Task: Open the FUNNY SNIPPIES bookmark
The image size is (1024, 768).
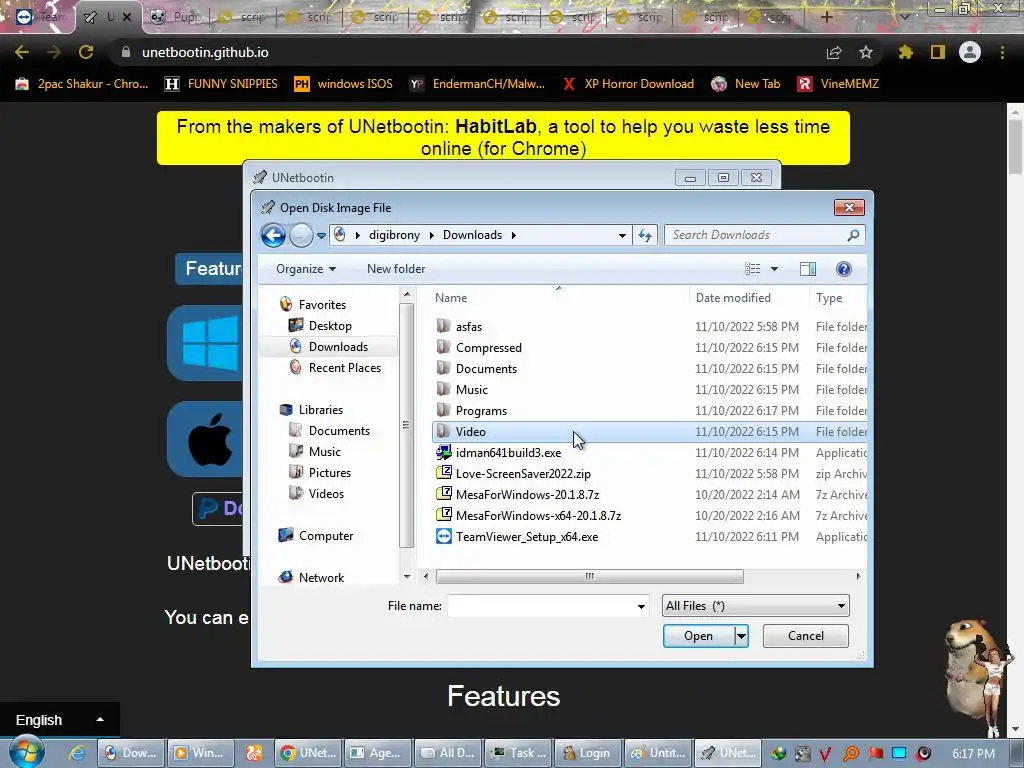Action: (x=221, y=84)
